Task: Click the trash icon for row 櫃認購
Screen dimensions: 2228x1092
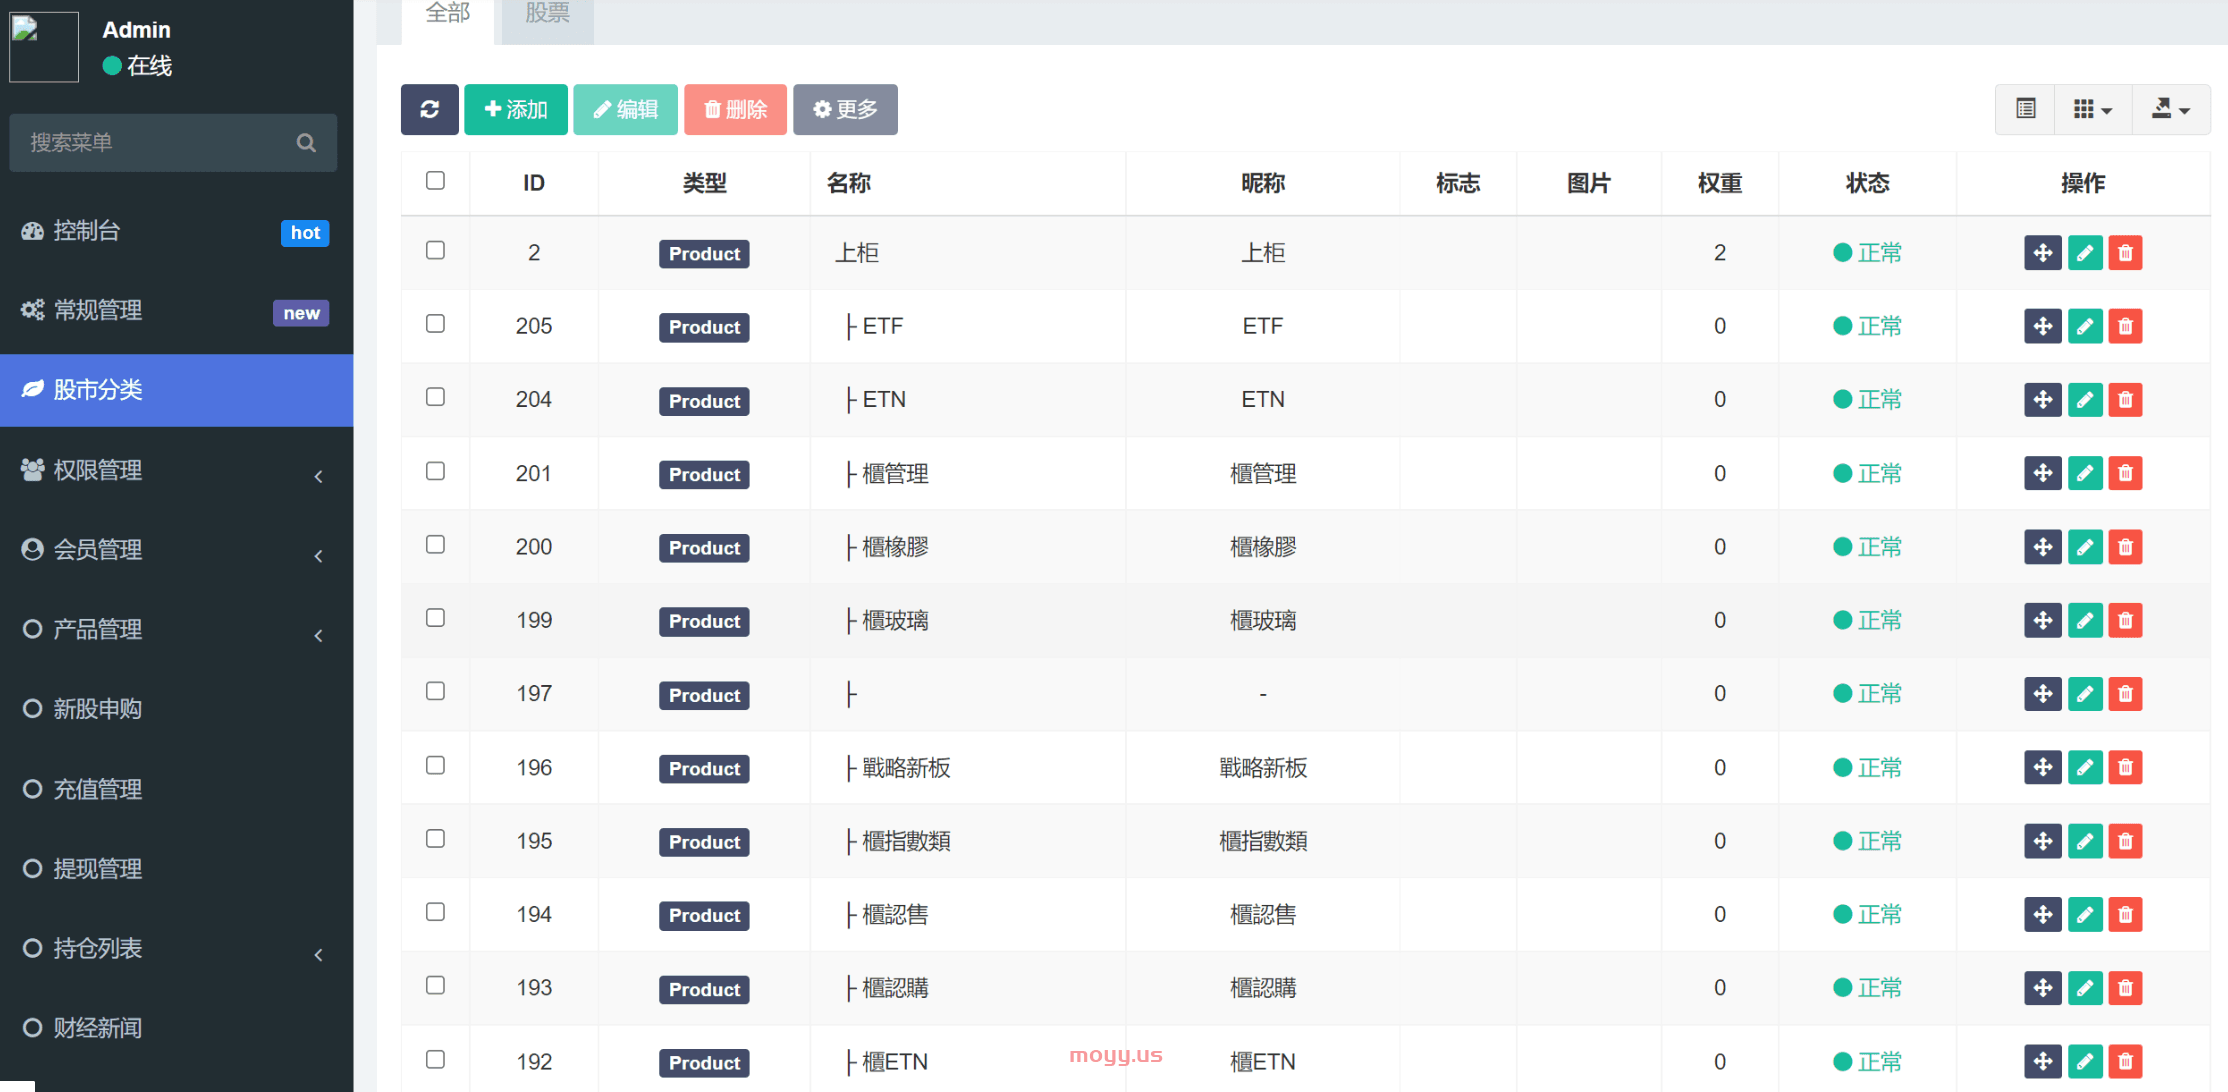Action: (x=2126, y=988)
